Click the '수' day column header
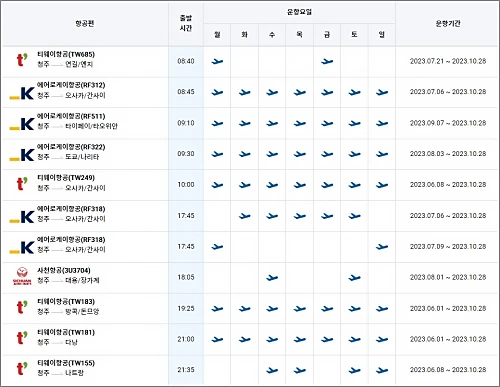 pyautogui.click(x=272, y=34)
